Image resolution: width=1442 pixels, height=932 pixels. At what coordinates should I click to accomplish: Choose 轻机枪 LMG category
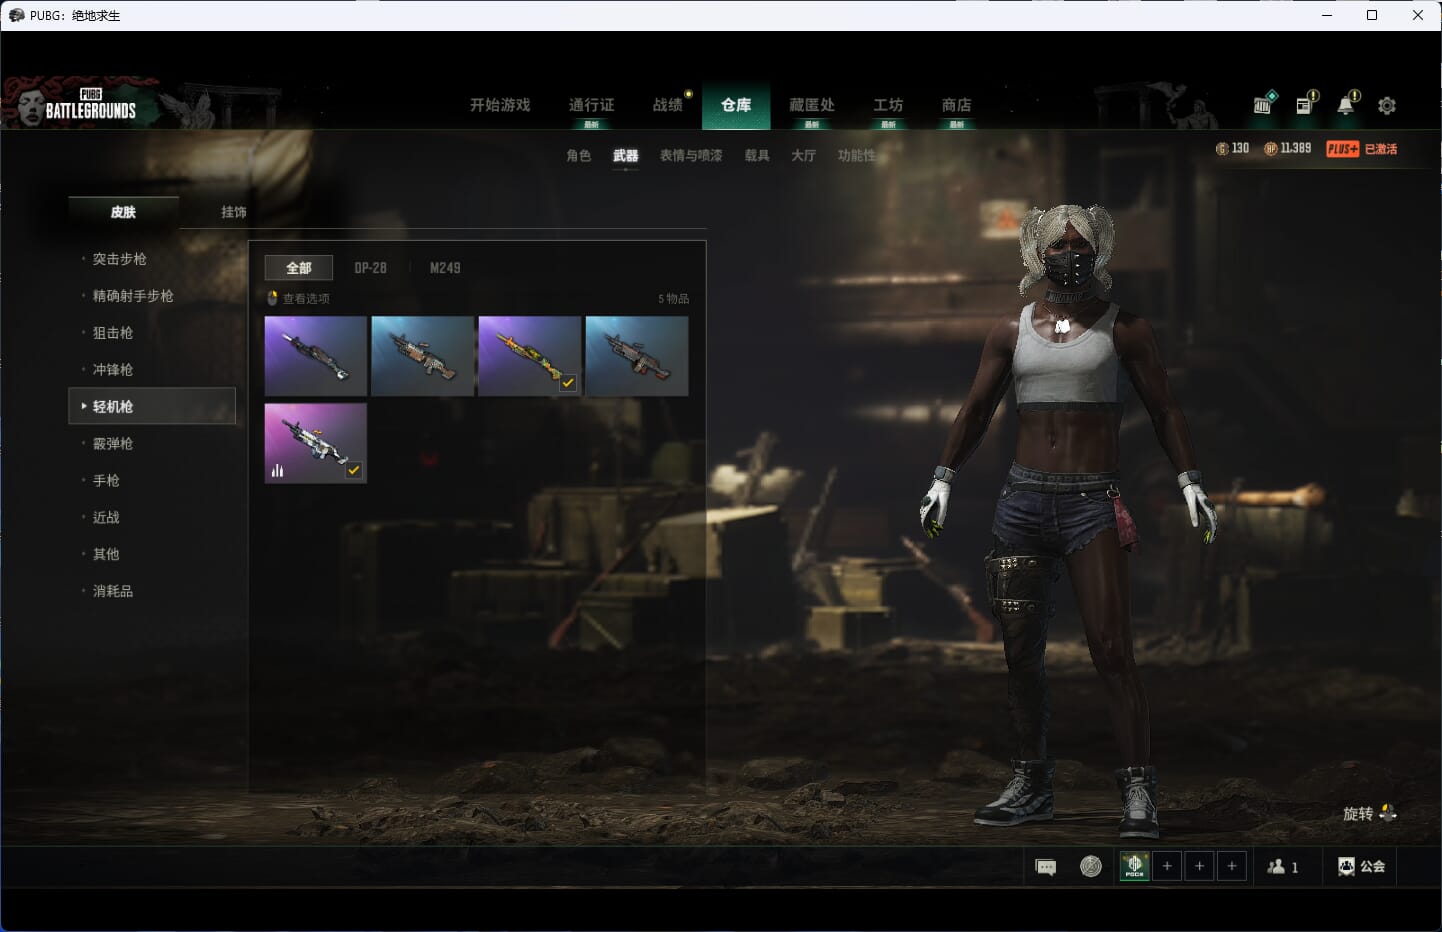tap(152, 406)
